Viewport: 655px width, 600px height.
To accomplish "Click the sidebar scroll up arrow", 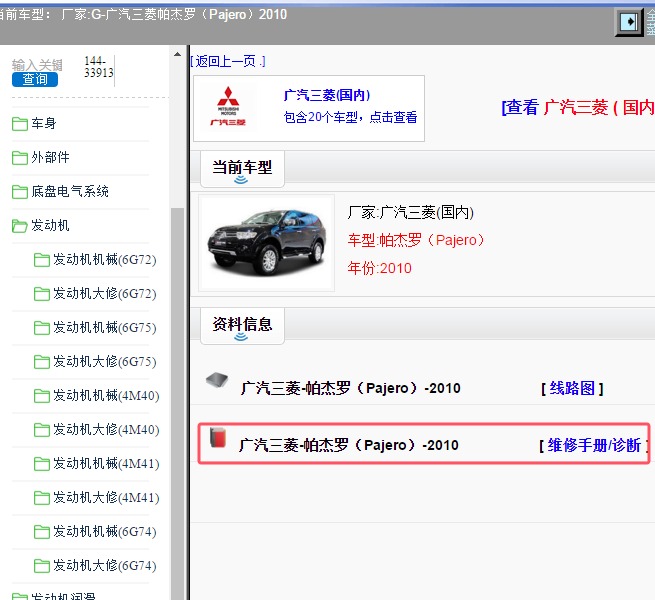I will tap(177, 54).
